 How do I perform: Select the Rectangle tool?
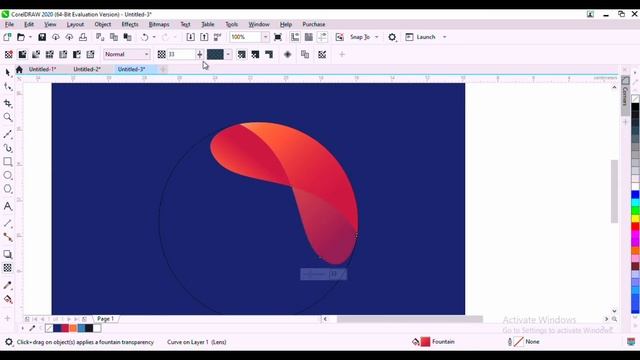click(8, 162)
